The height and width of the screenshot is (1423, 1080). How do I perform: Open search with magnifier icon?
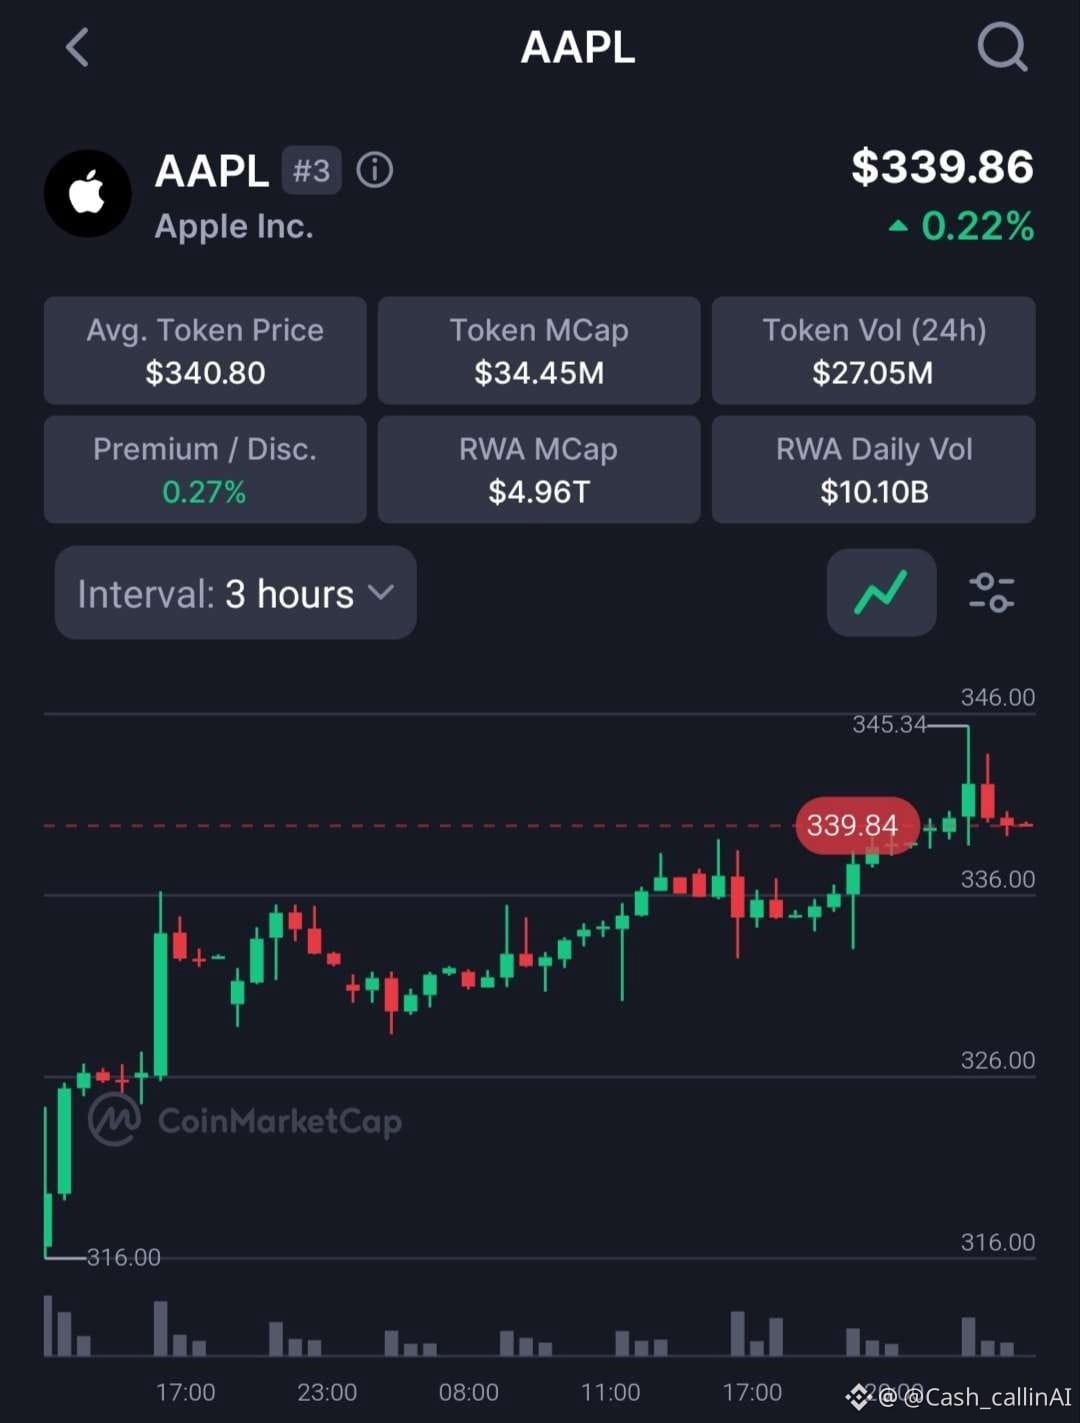pos(1002,46)
